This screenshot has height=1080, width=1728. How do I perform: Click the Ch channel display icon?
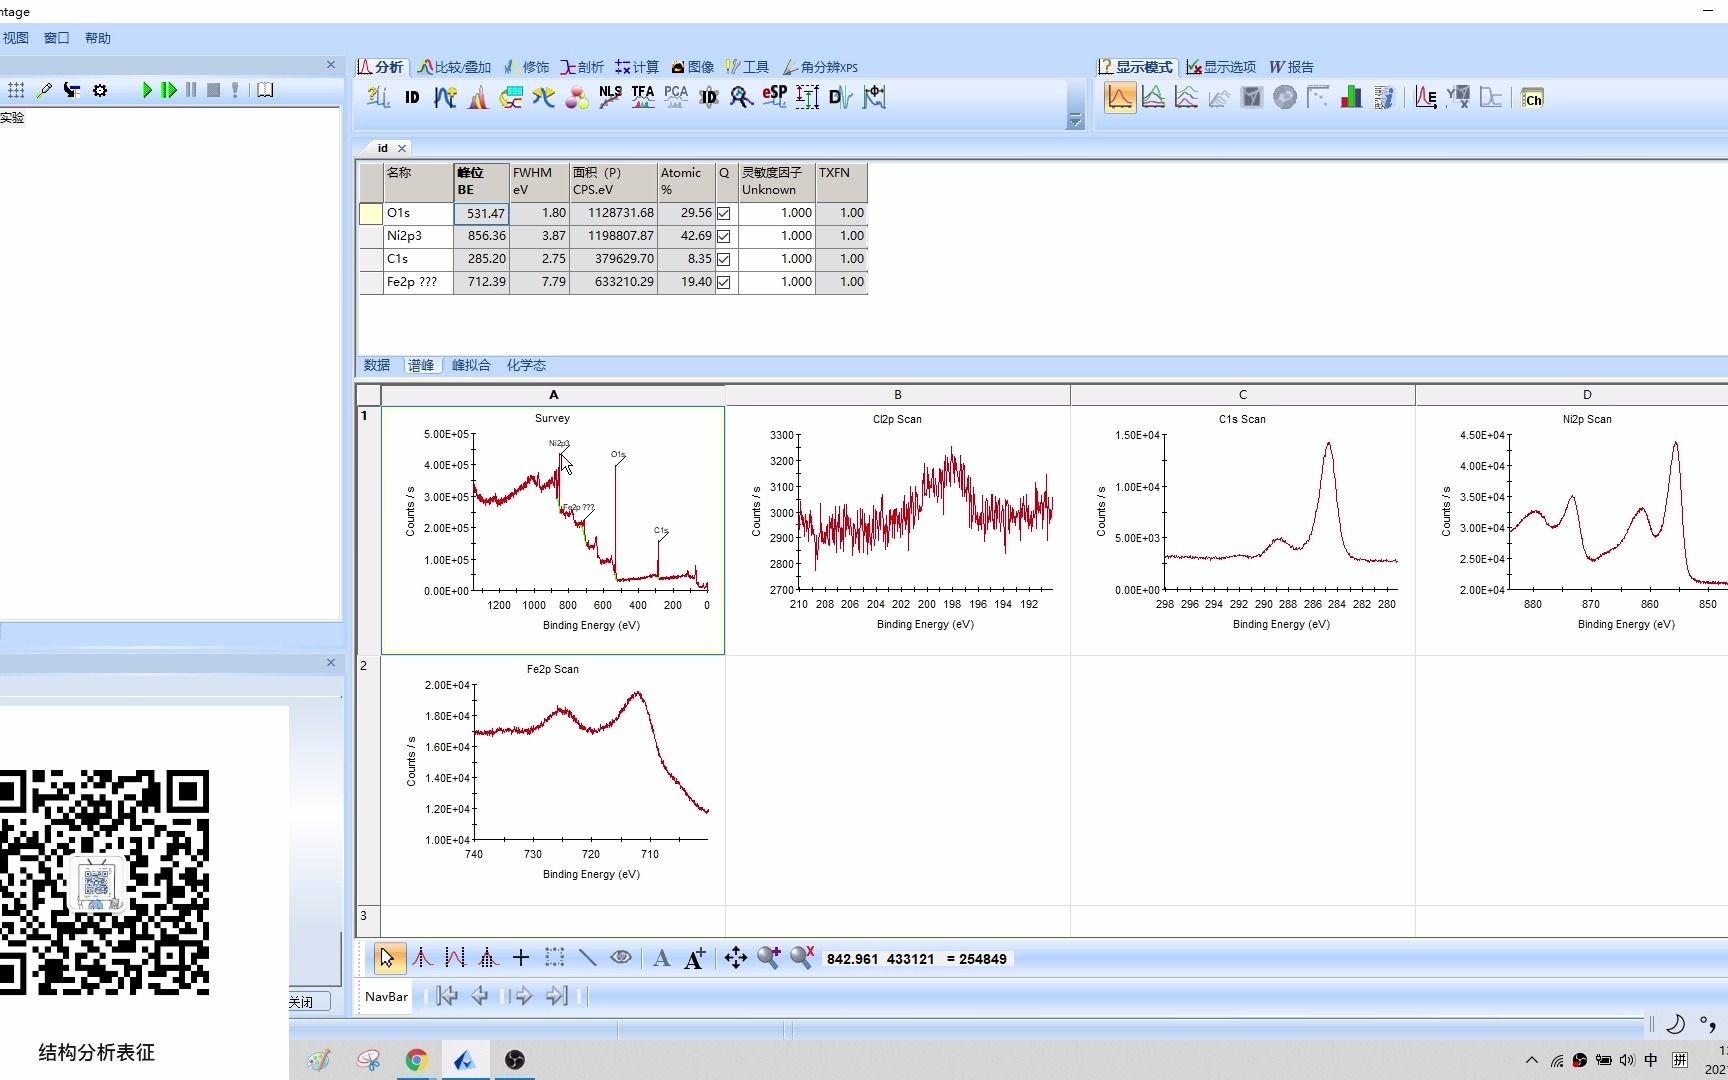click(1532, 98)
